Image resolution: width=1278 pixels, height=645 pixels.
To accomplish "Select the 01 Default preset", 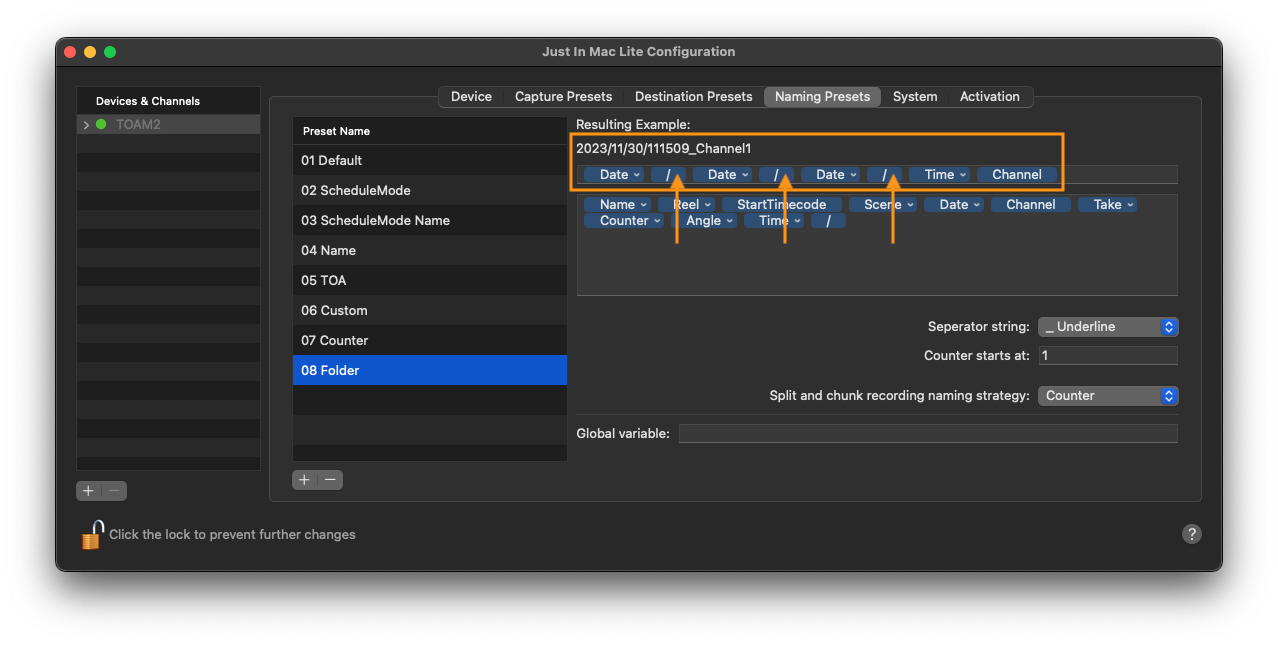I will (x=430, y=160).
